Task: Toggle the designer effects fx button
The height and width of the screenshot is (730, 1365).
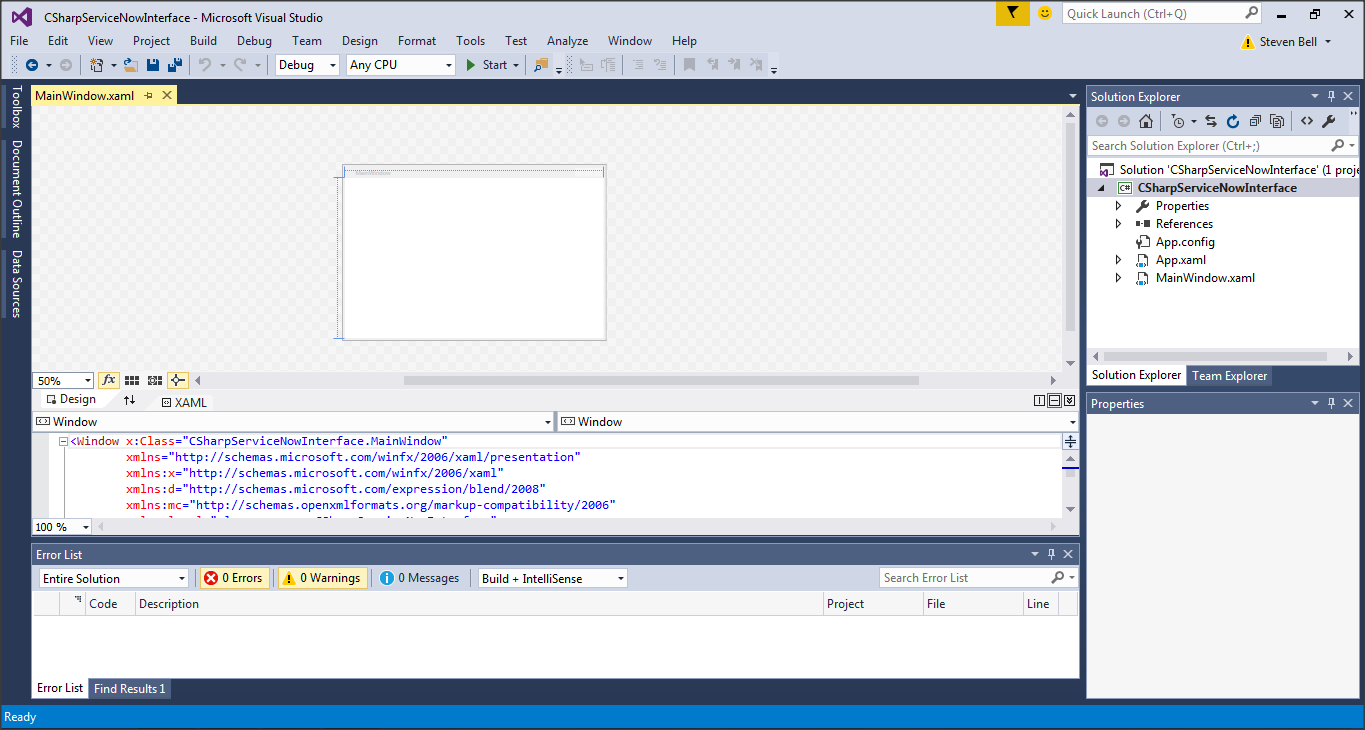Action: [x=109, y=380]
